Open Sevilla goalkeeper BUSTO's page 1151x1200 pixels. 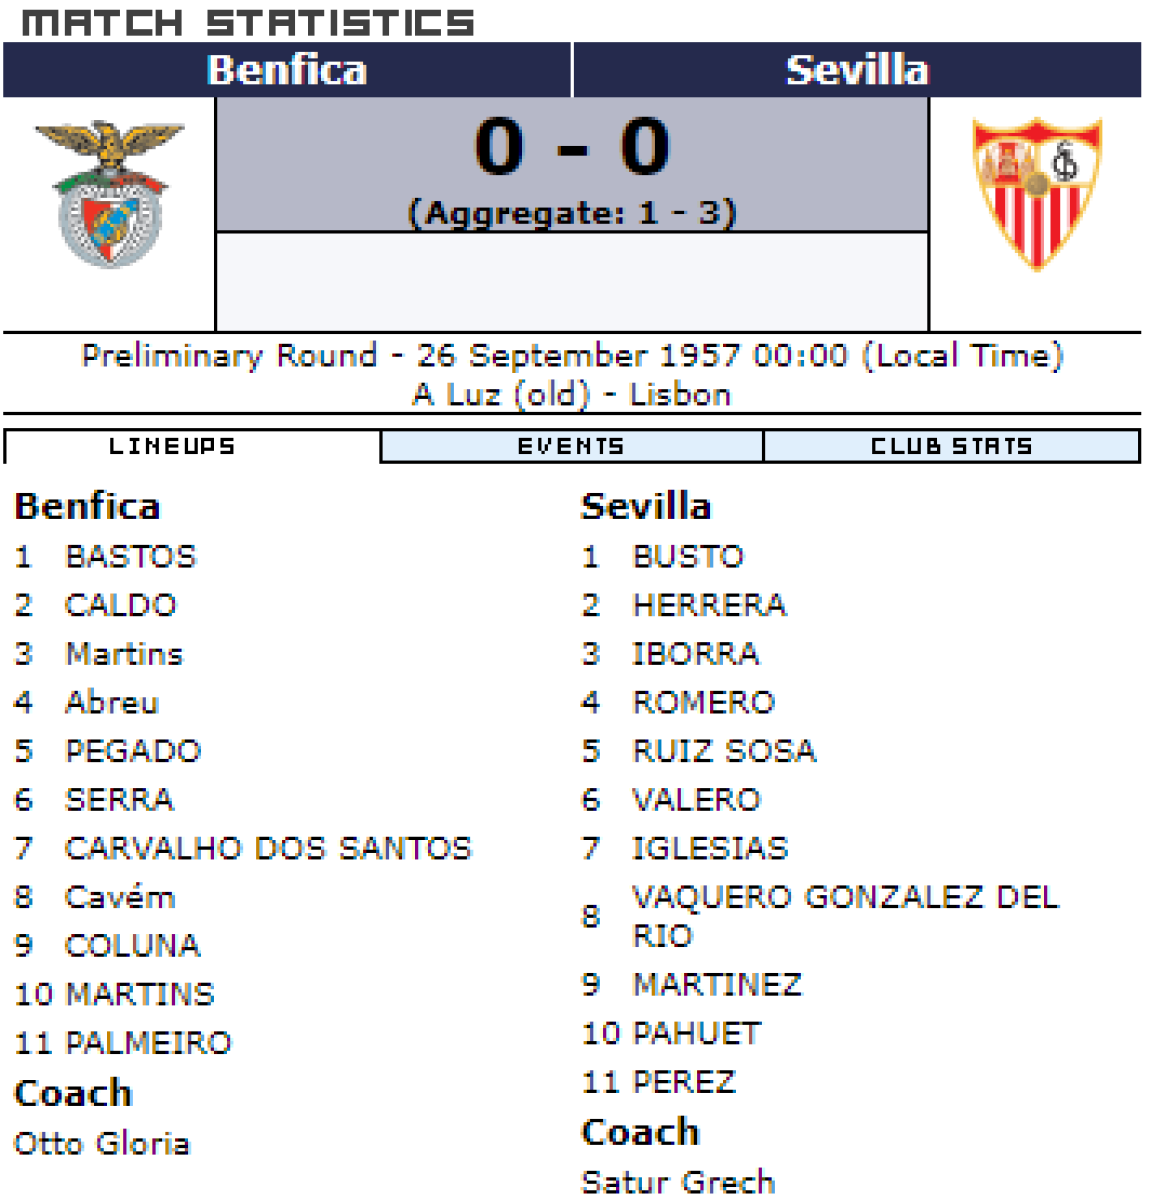[x=689, y=557]
